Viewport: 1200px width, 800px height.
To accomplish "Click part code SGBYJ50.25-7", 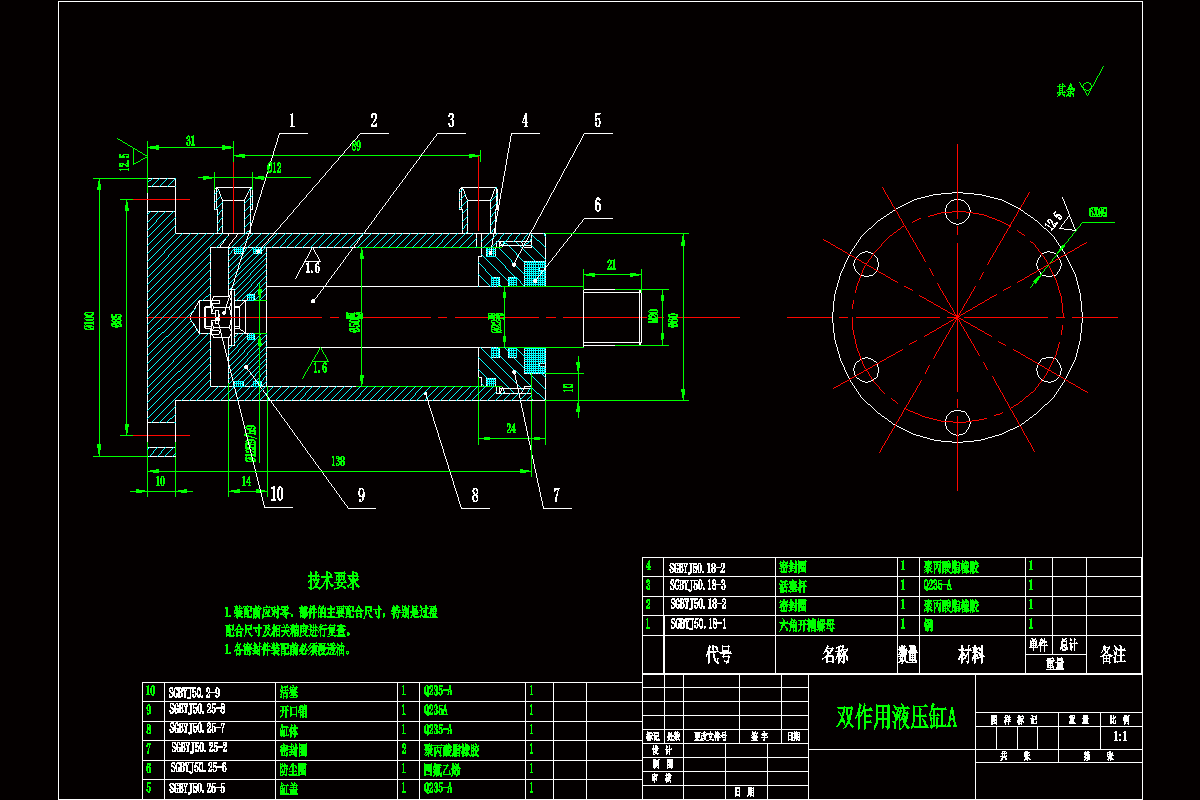I will 198,728.
